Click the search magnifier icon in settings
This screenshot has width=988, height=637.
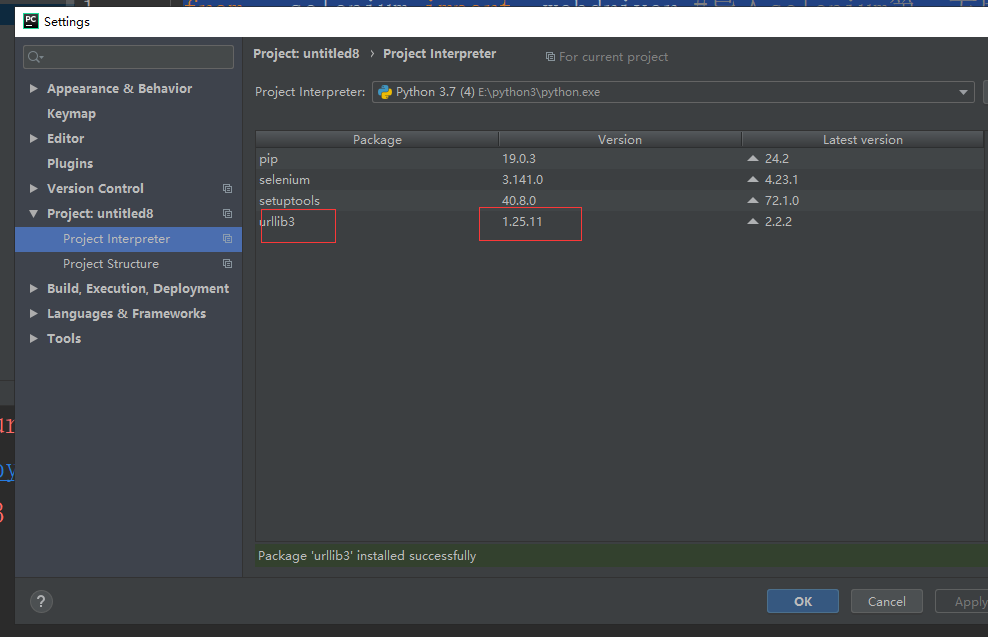[x=35, y=57]
